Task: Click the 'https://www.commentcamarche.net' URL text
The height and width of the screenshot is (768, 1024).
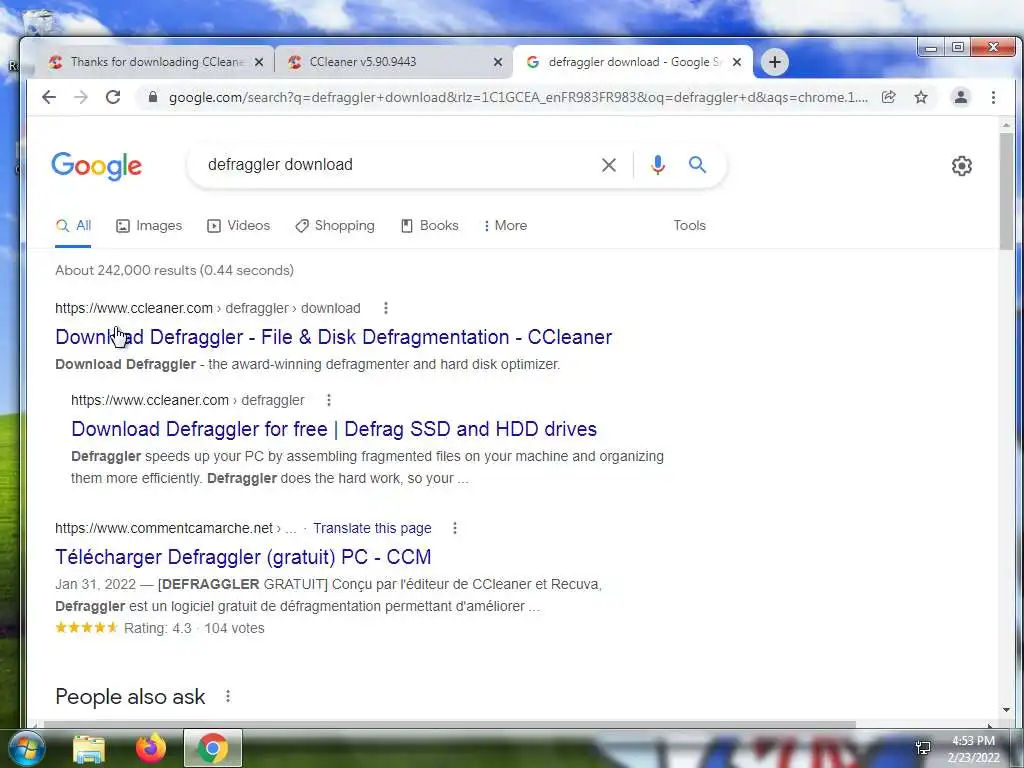Action: click(x=164, y=528)
